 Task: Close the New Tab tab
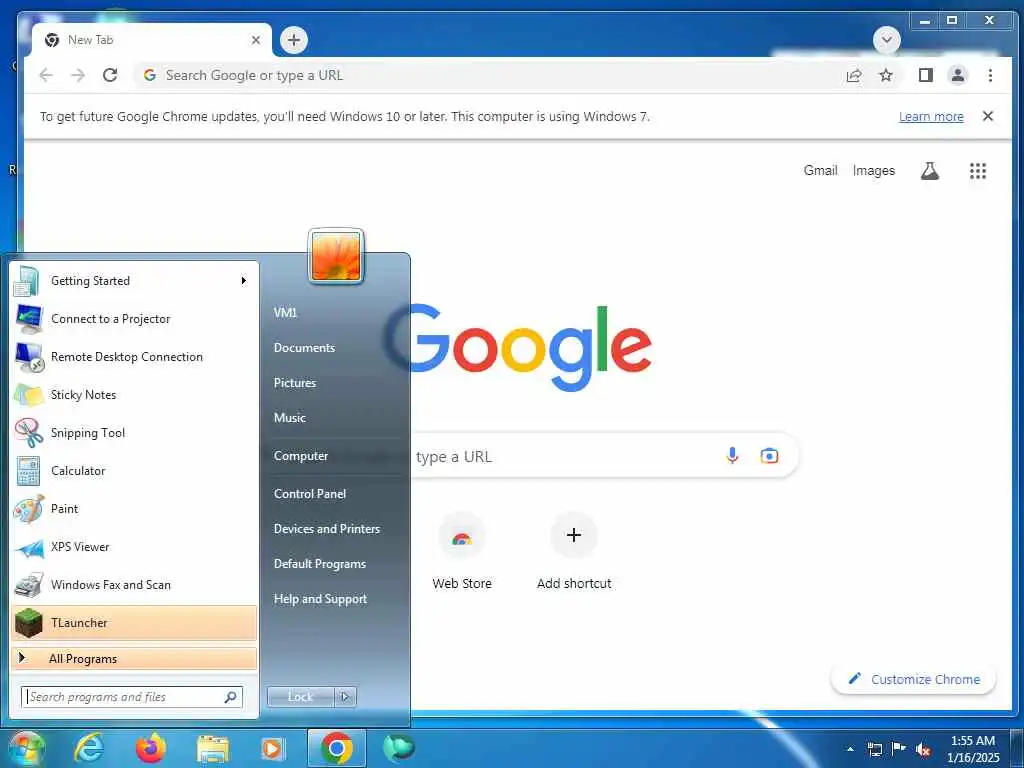(x=256, y=40)
